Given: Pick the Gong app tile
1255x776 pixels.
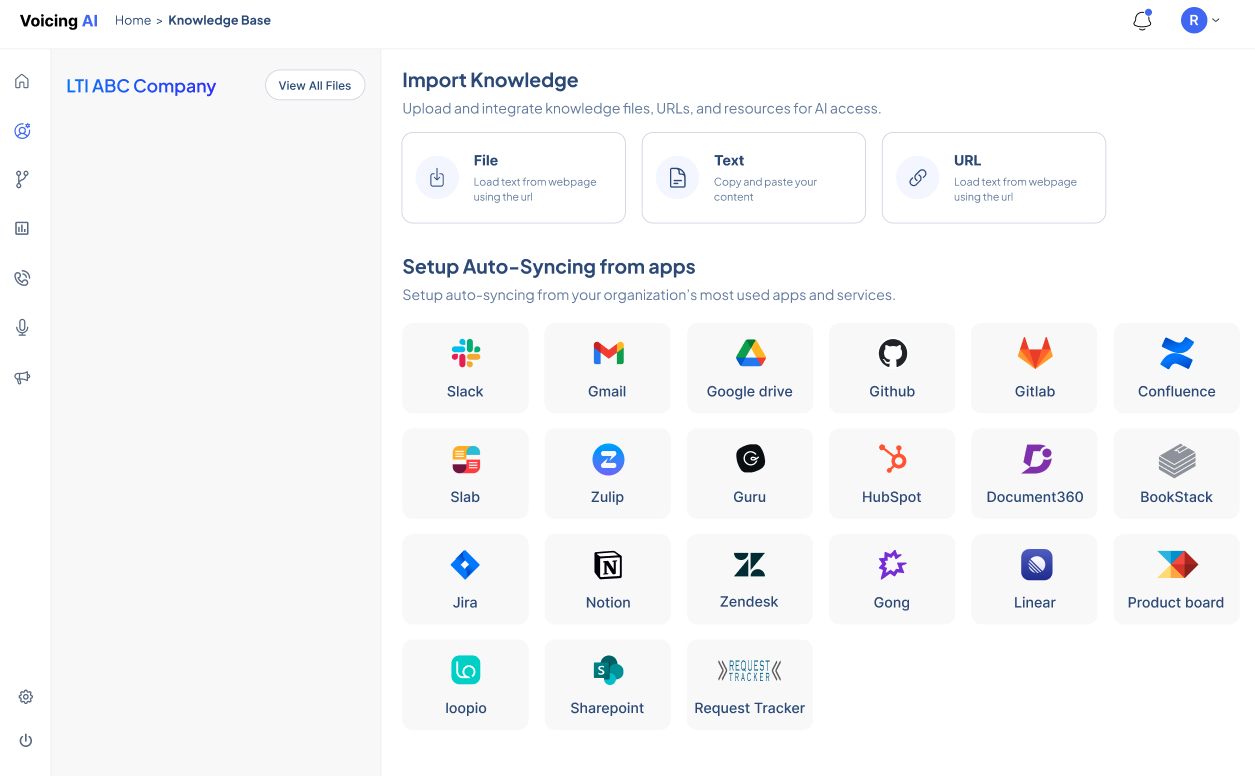Looking at the screenshot, I should 892,579.
